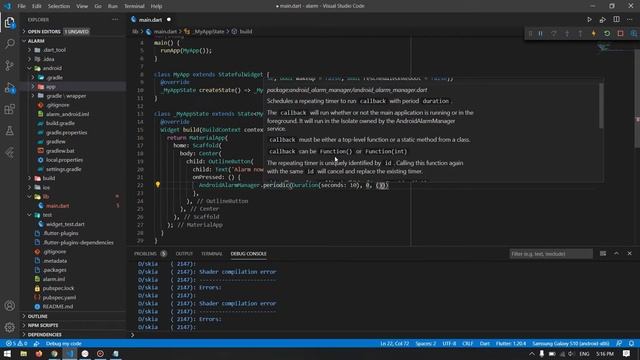Open the Search view in activity bar
The width and height of the screenshot is (640, 360).
coord(9,44)
